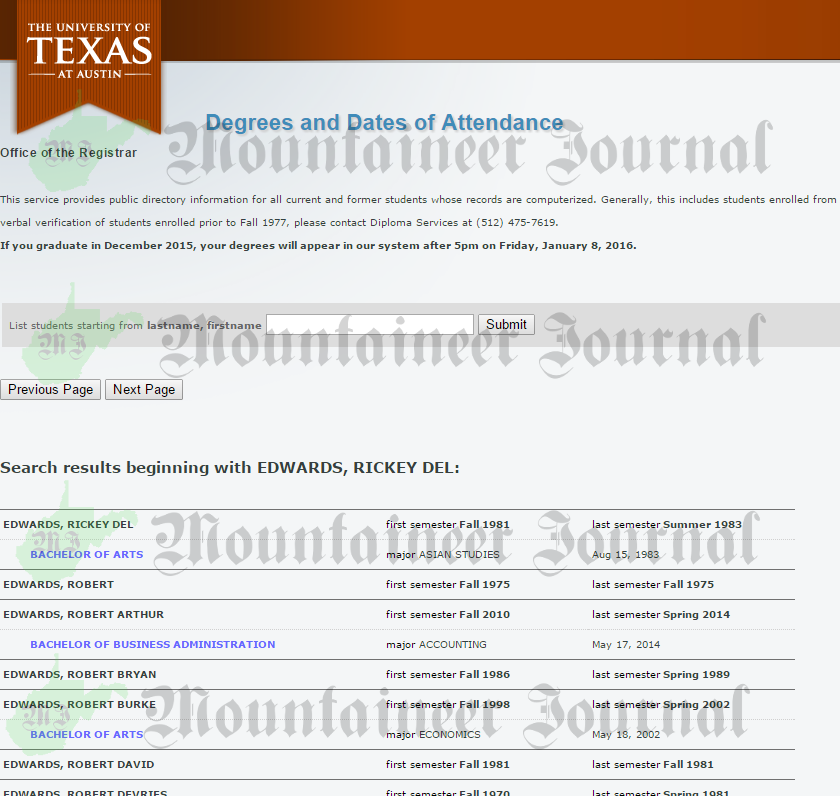
Task: Open Robert Burke Edwards' Bachelor of Arts degree
Action: point(87,734)
